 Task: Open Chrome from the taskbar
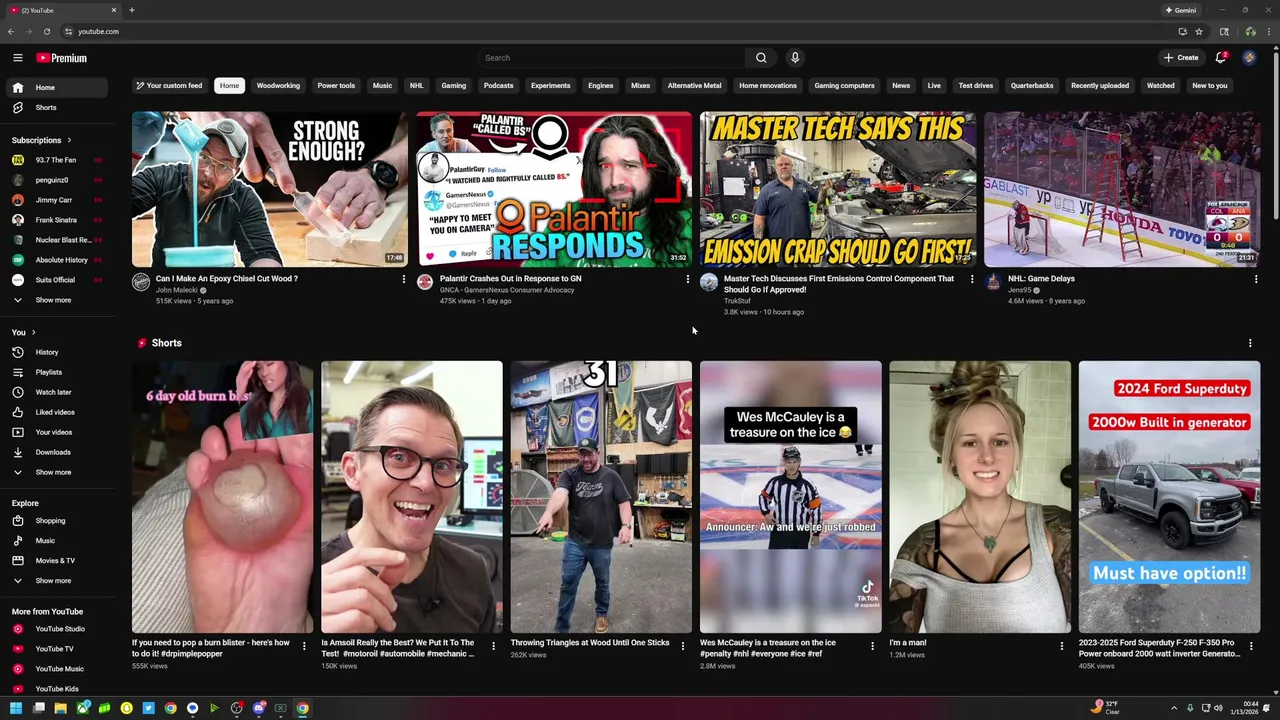click(x=302, y=709)
